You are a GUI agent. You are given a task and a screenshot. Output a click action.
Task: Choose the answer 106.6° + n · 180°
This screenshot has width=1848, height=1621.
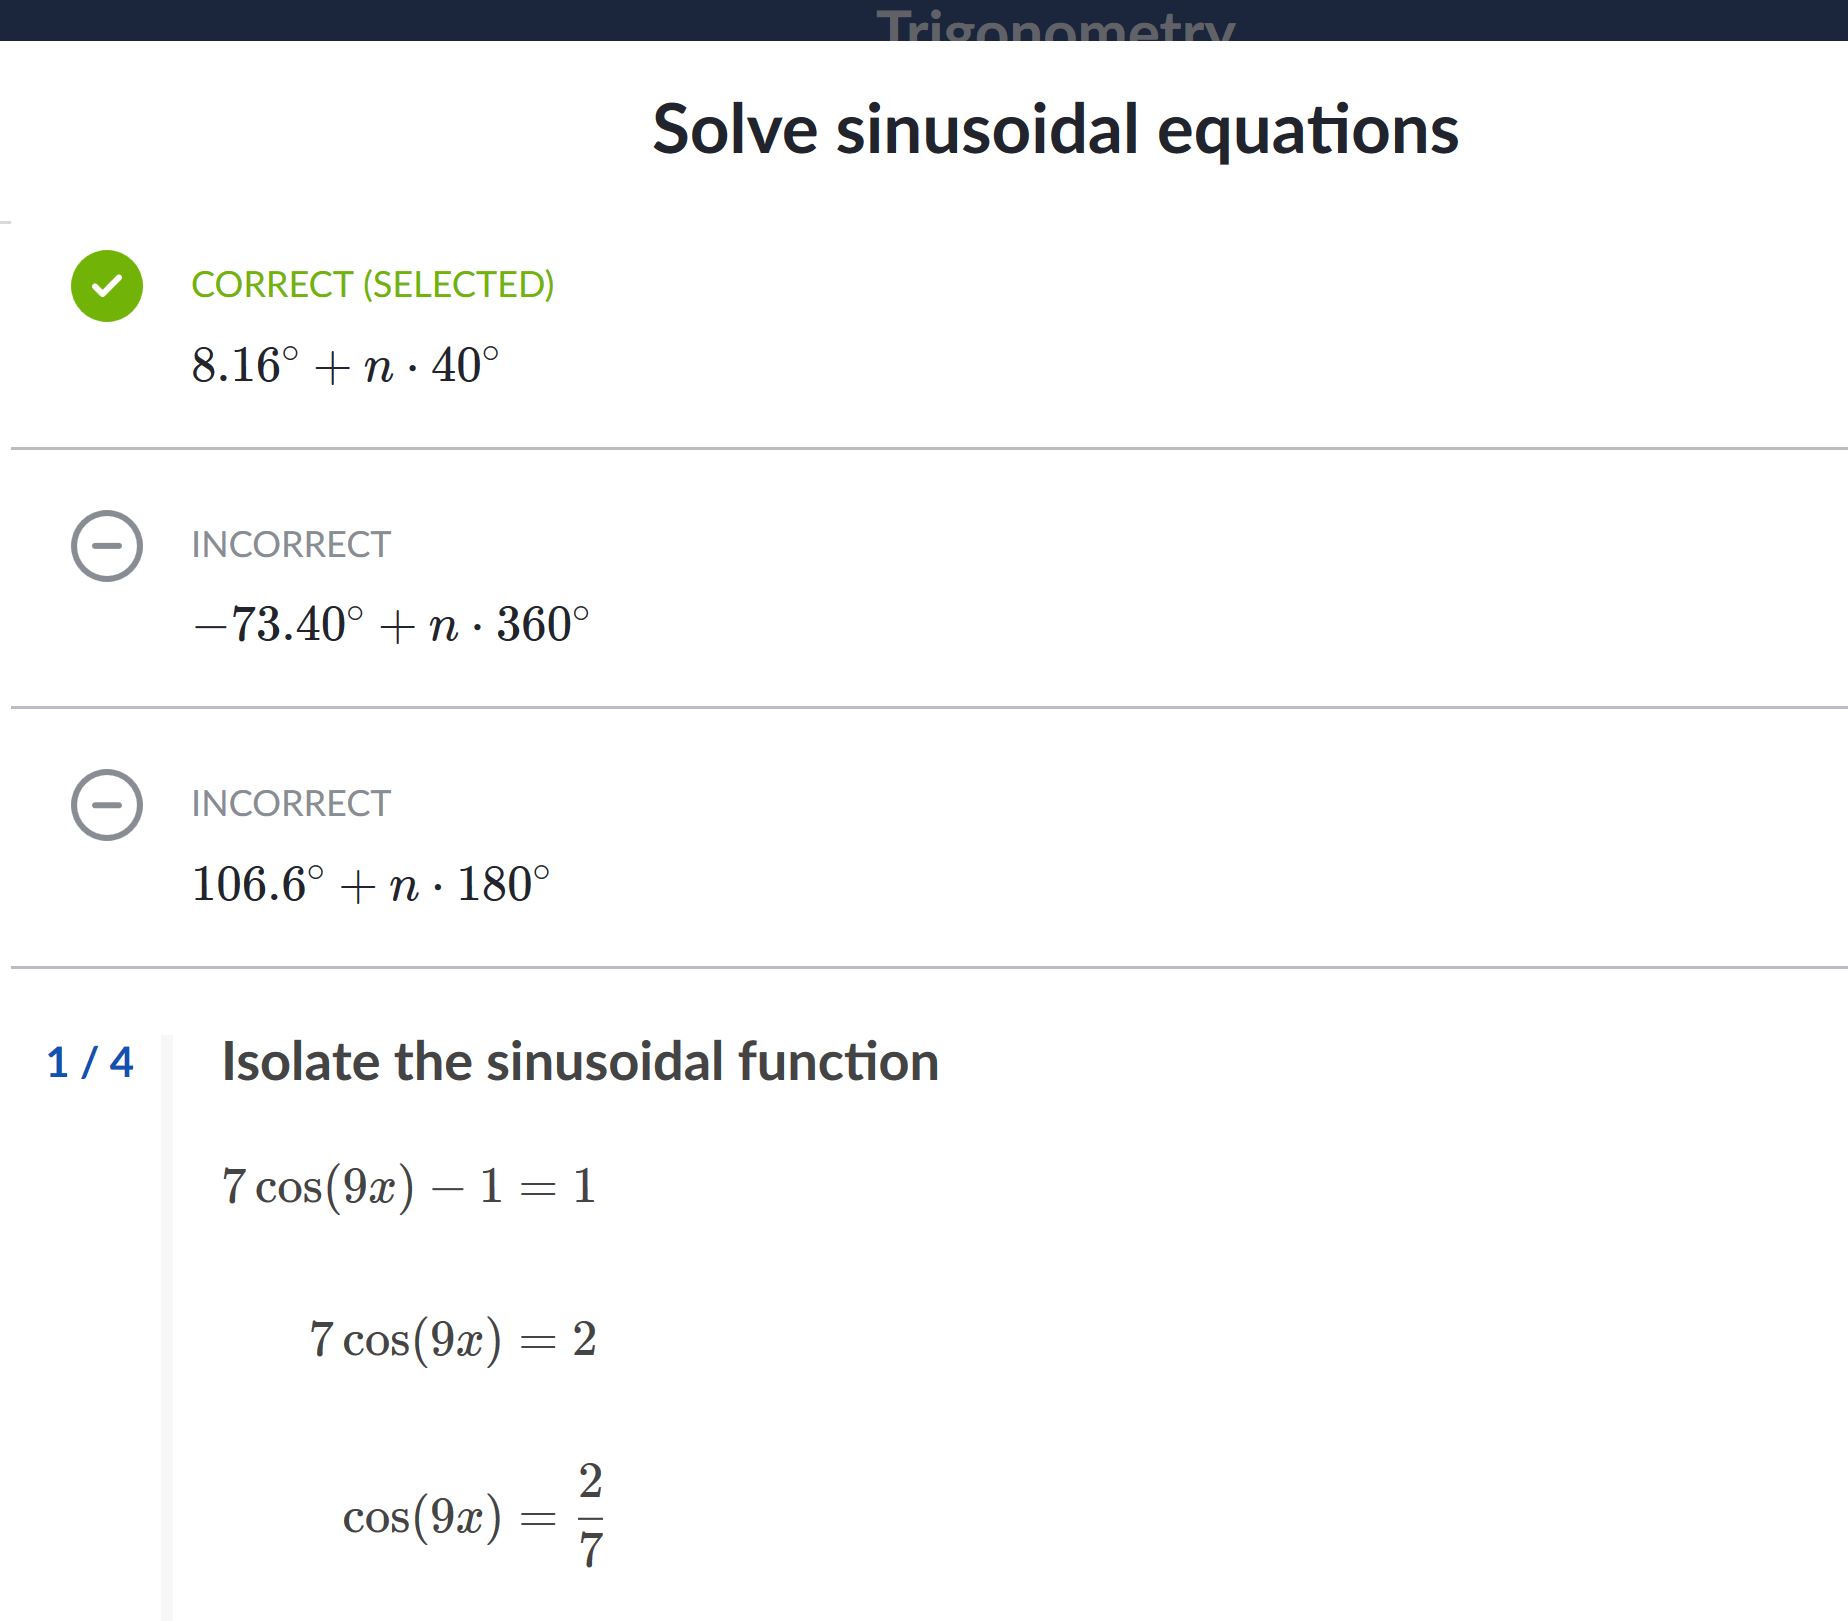371,884
